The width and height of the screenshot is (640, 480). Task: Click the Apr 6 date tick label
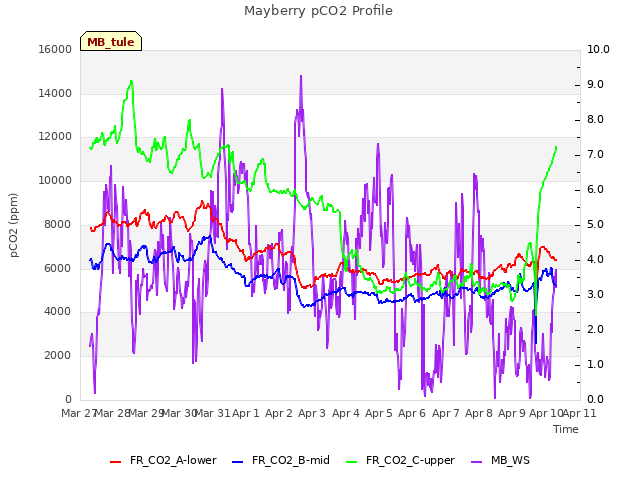click(412, 413)
